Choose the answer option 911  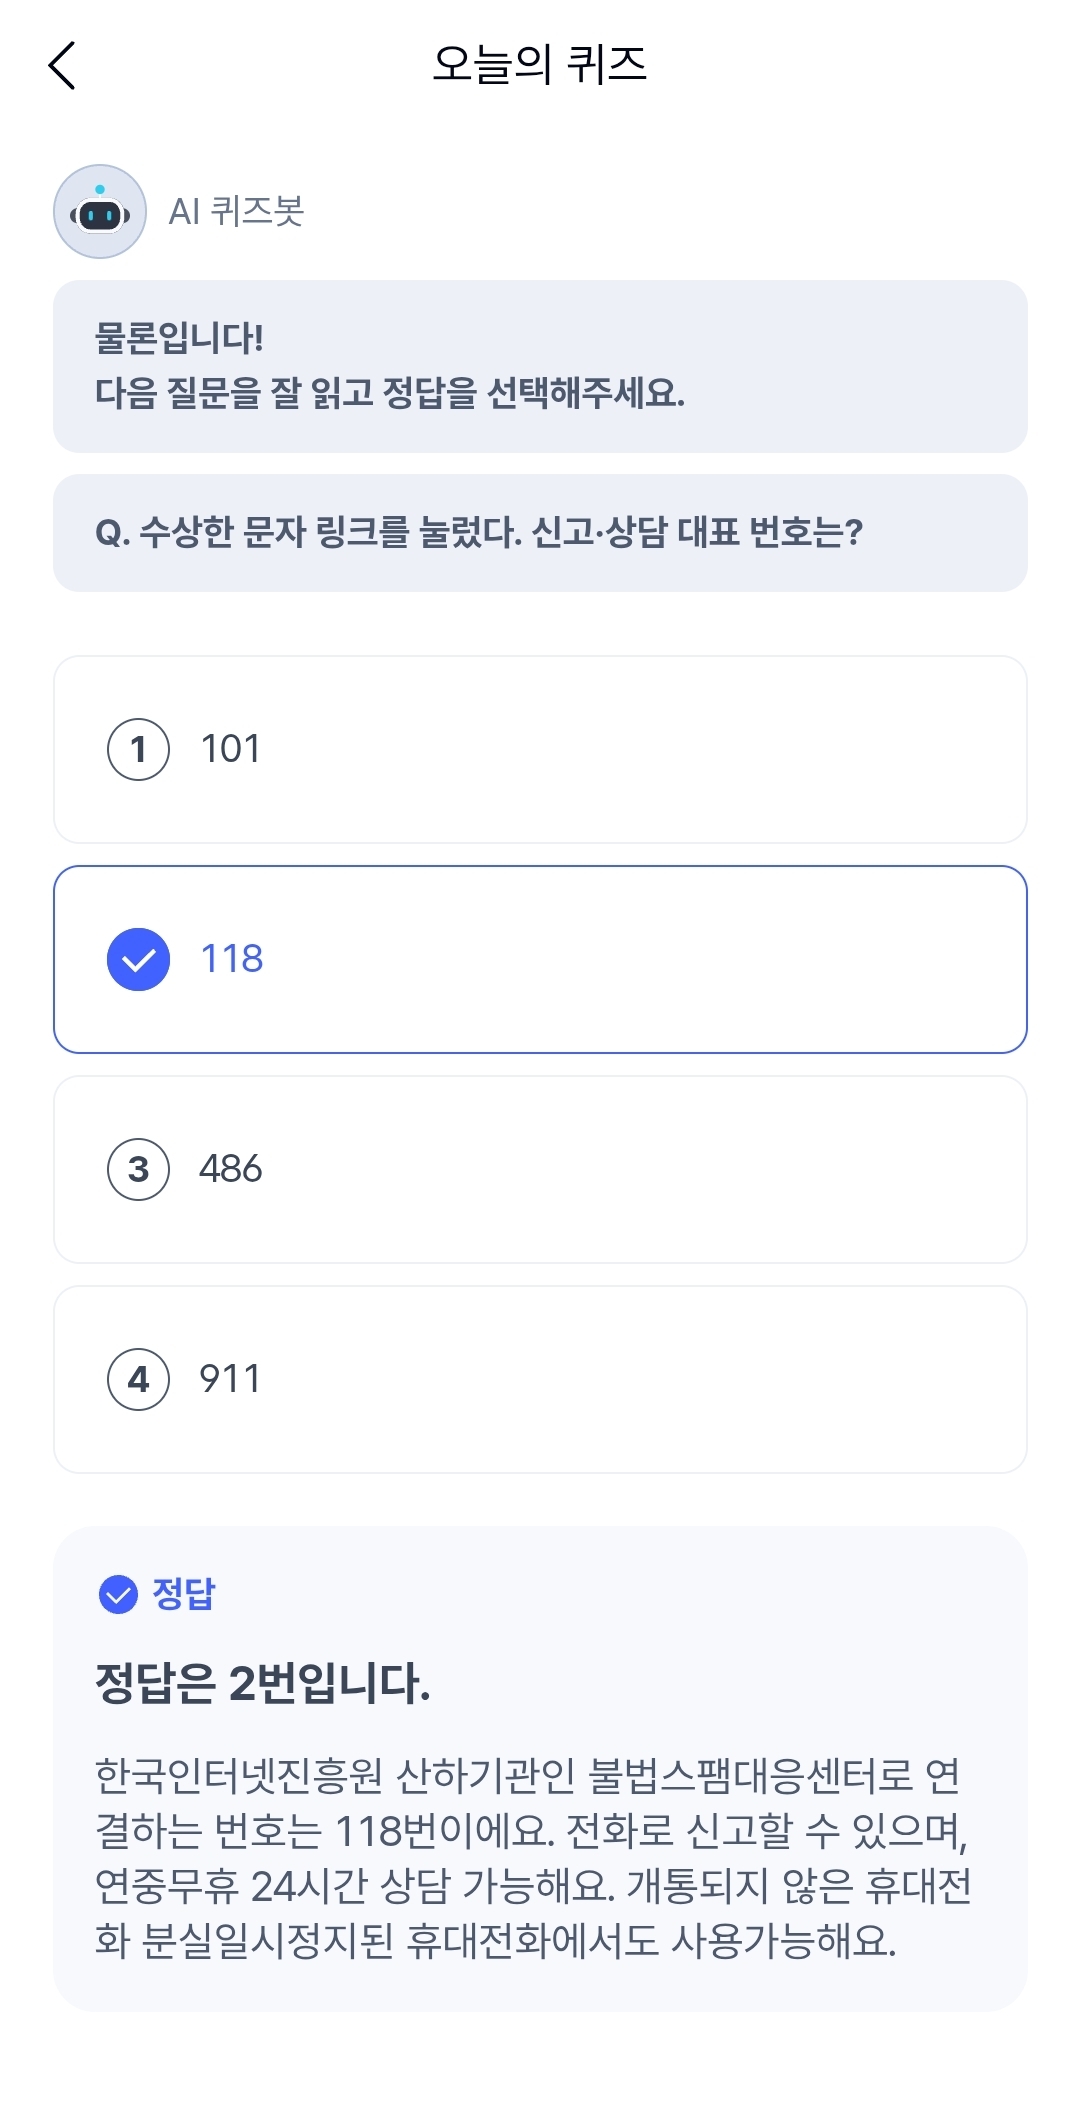coord(540,1380)
